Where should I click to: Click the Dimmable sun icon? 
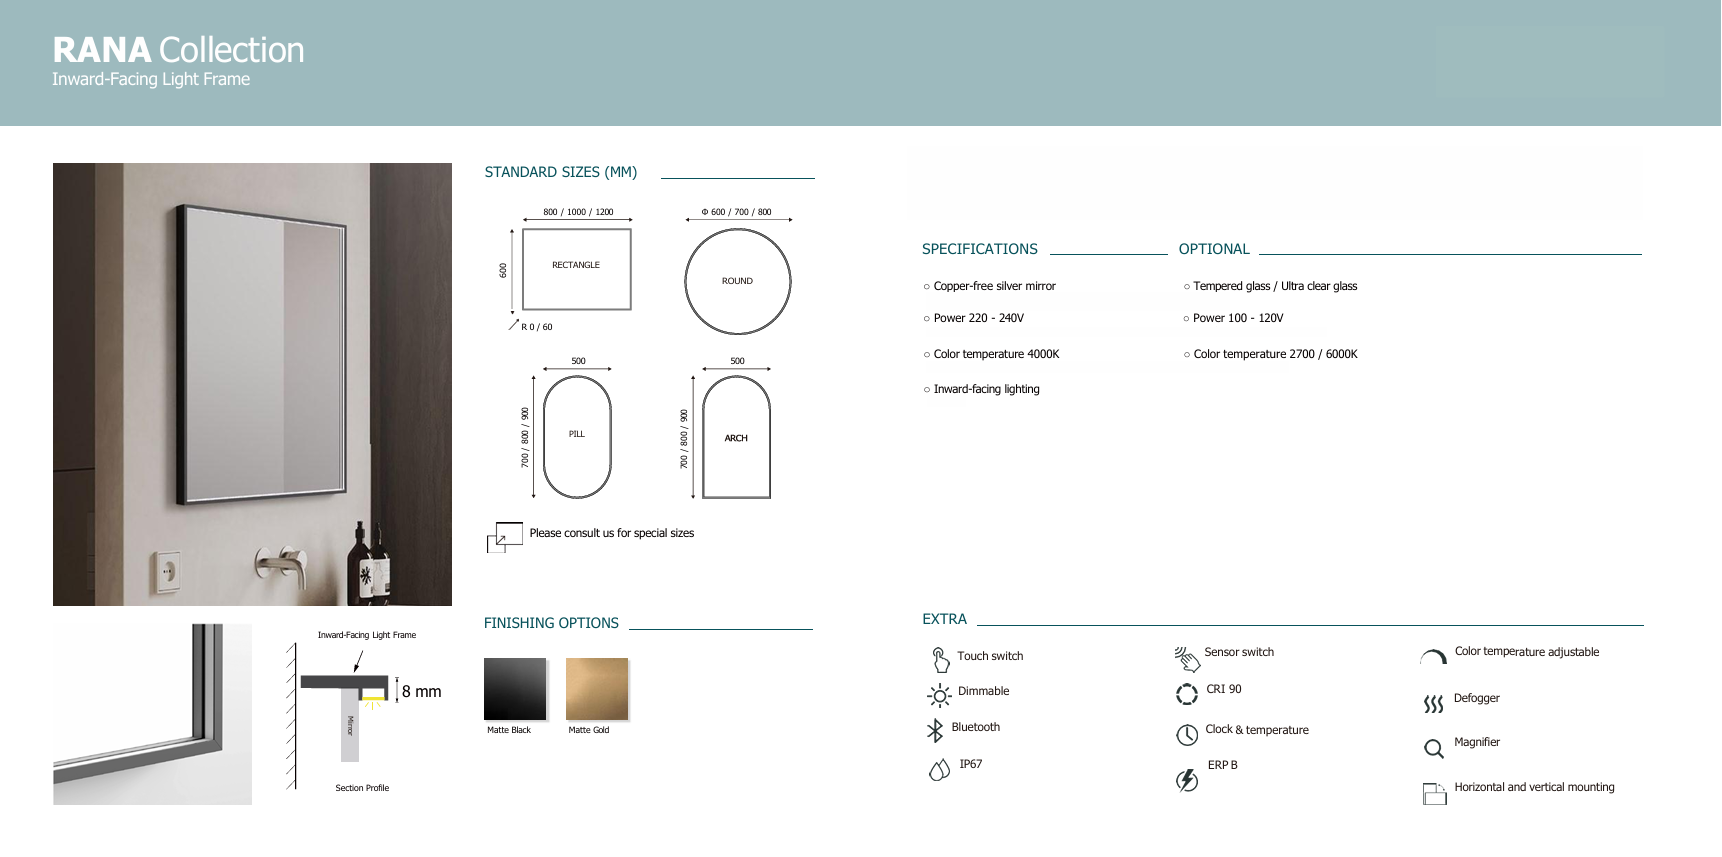point(939,695)
